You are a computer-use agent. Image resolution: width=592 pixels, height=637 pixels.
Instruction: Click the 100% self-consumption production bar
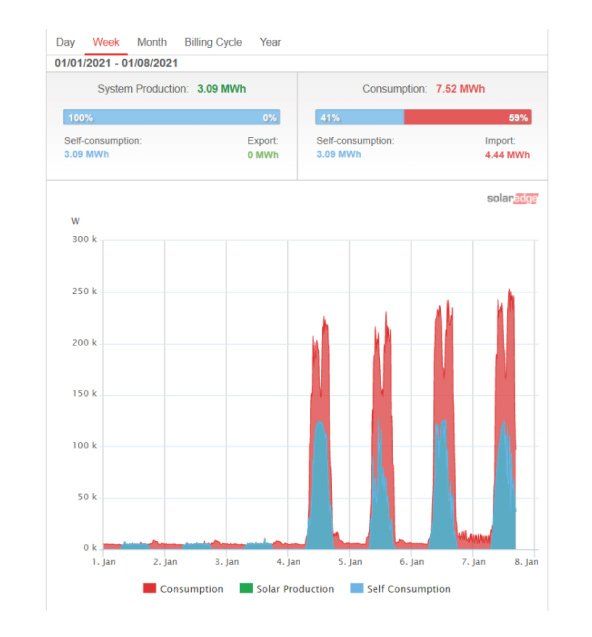[x=171, y=117]
